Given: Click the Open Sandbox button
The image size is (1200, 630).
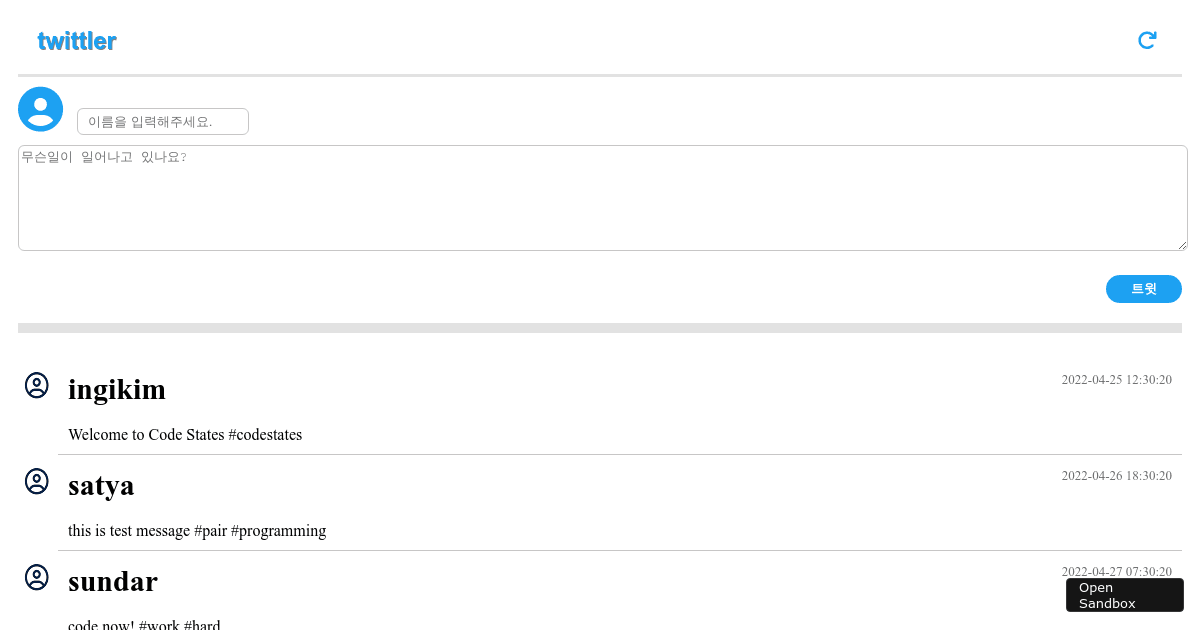Looking at the screenshot, I should [x=1124, y=595].
